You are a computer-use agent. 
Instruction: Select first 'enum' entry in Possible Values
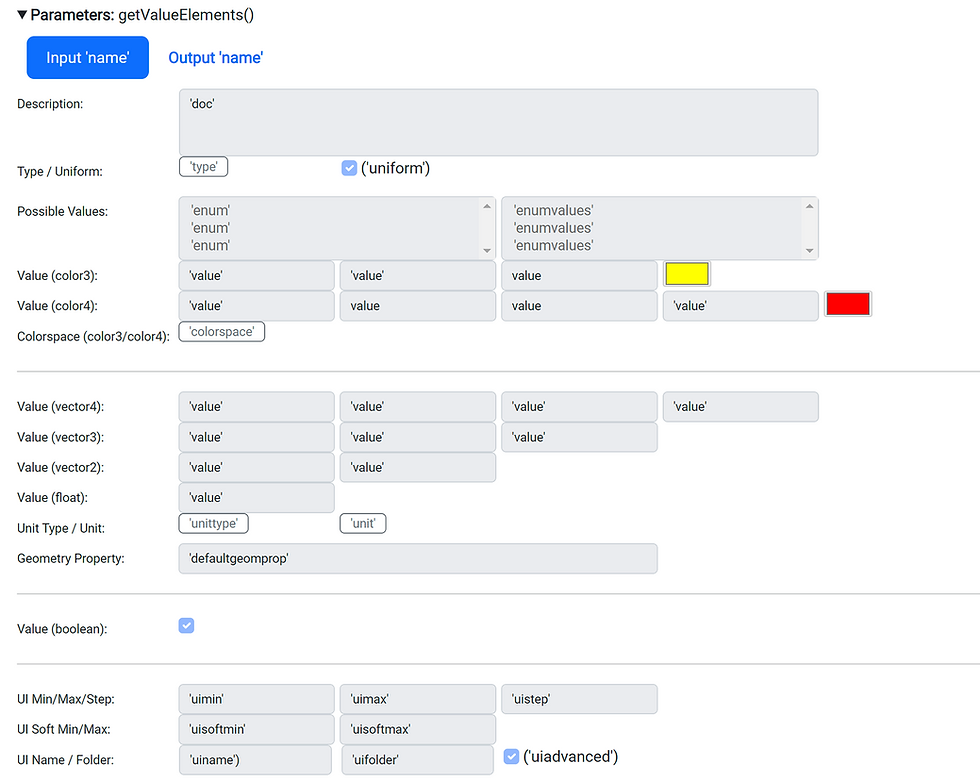(x=211, y=211)
